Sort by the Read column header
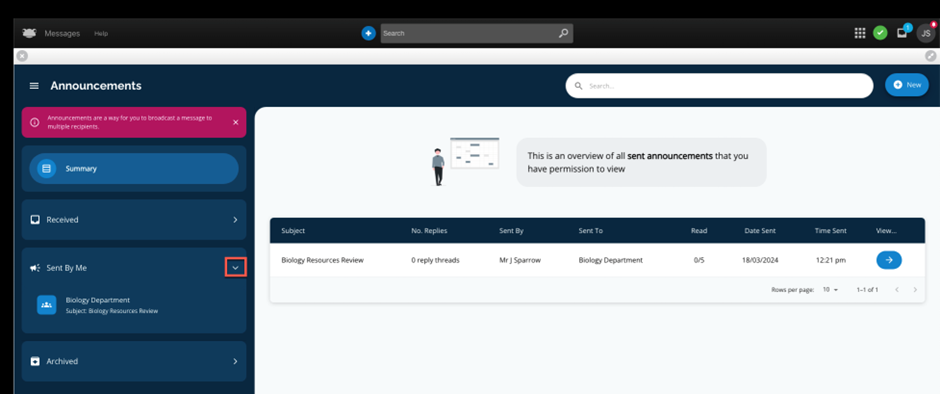 (699, 230)
